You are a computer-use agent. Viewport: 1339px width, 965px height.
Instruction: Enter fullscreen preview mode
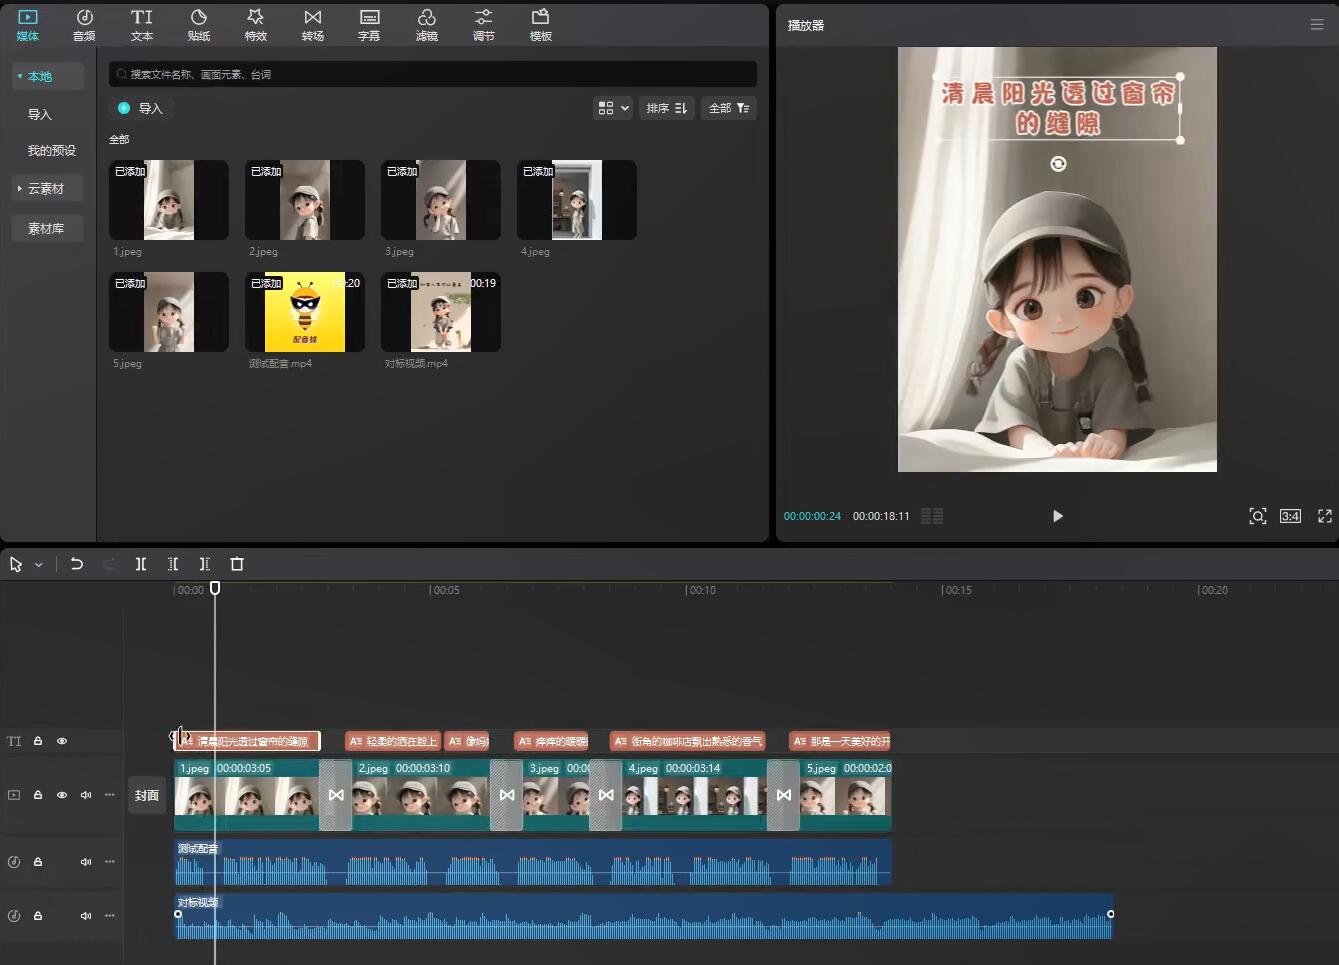point(1325,516)
